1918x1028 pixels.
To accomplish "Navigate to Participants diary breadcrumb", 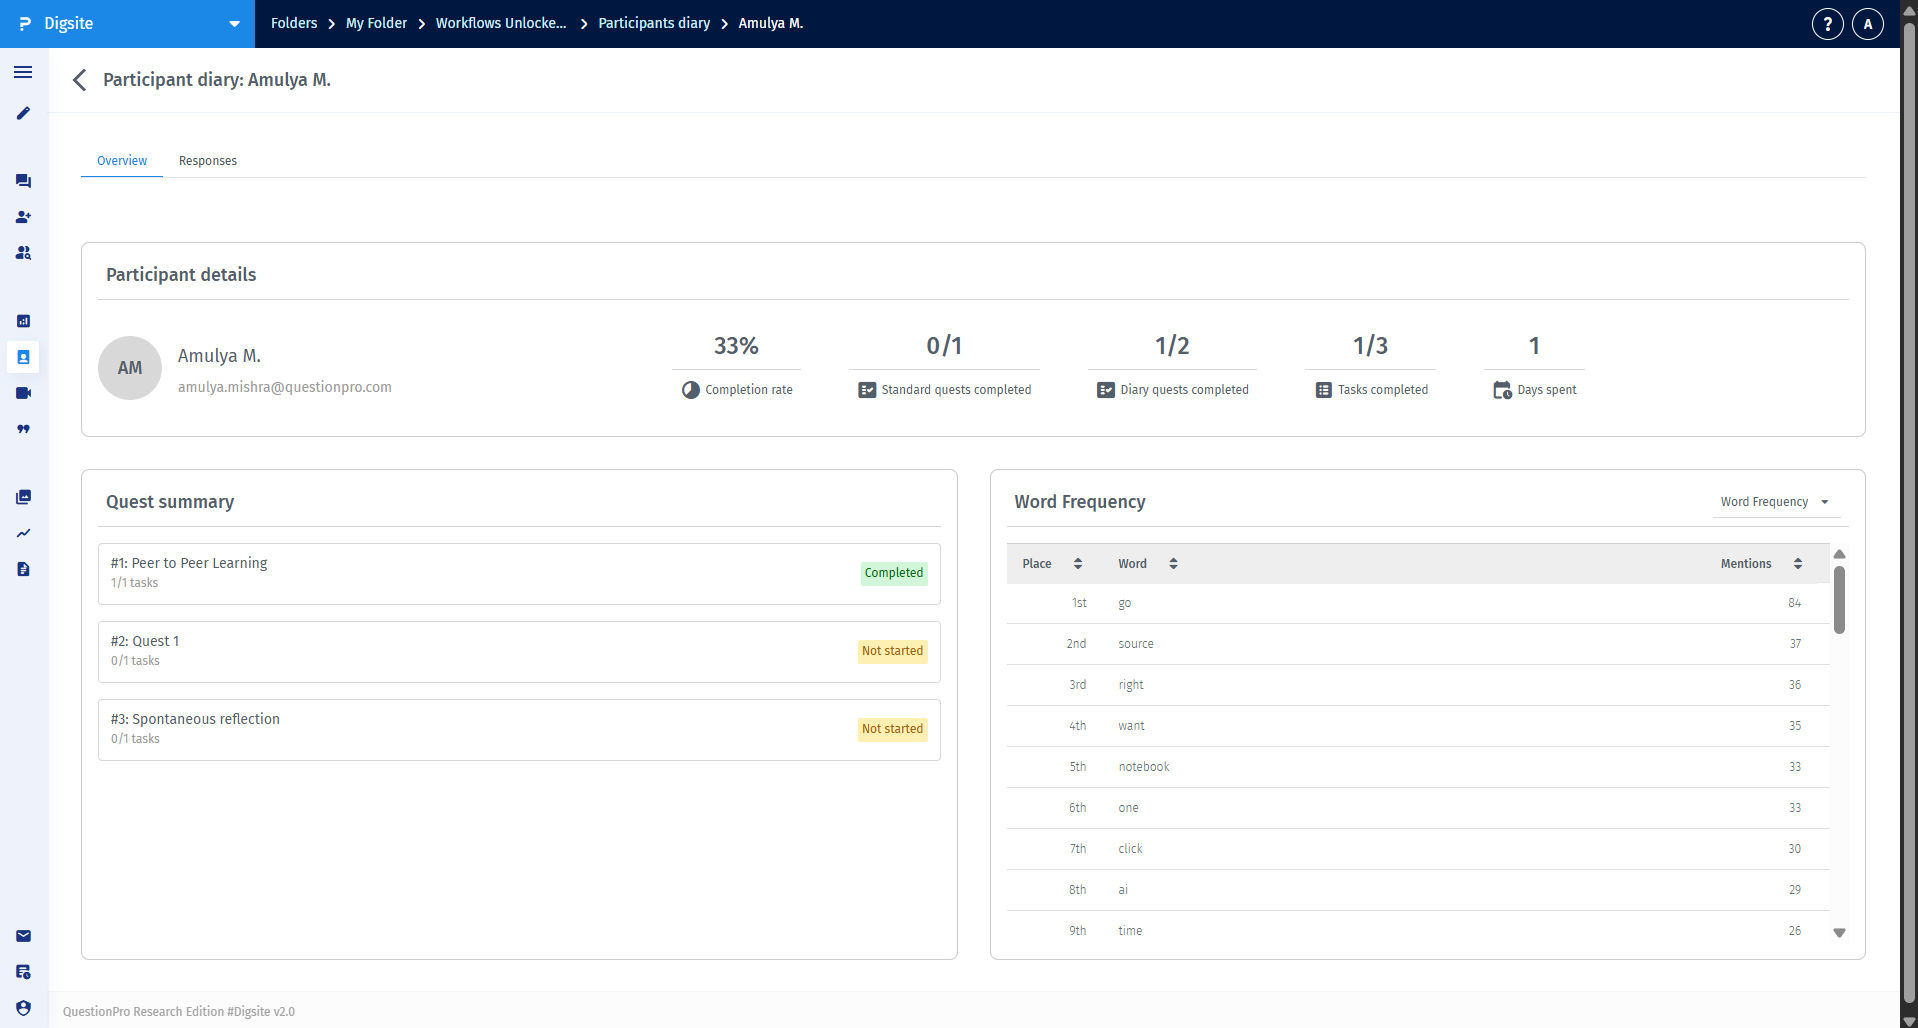I will (654, 23).
